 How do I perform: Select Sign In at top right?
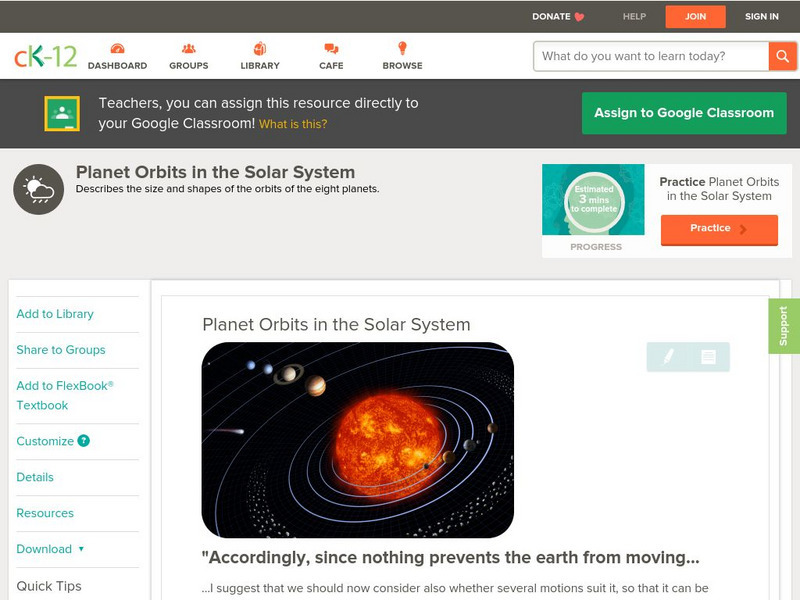(762, 16)
